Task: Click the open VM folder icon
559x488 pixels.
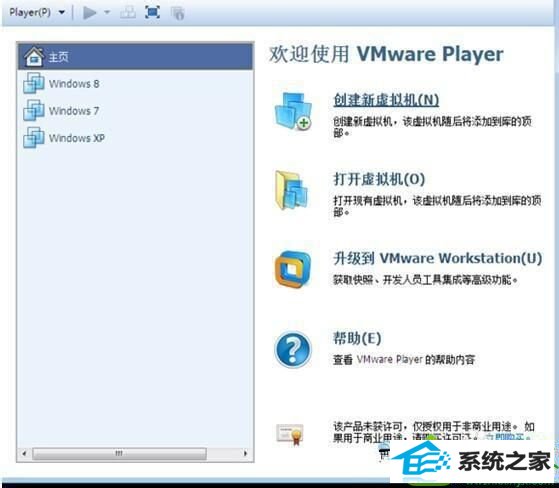Action: tap(292, 190)
